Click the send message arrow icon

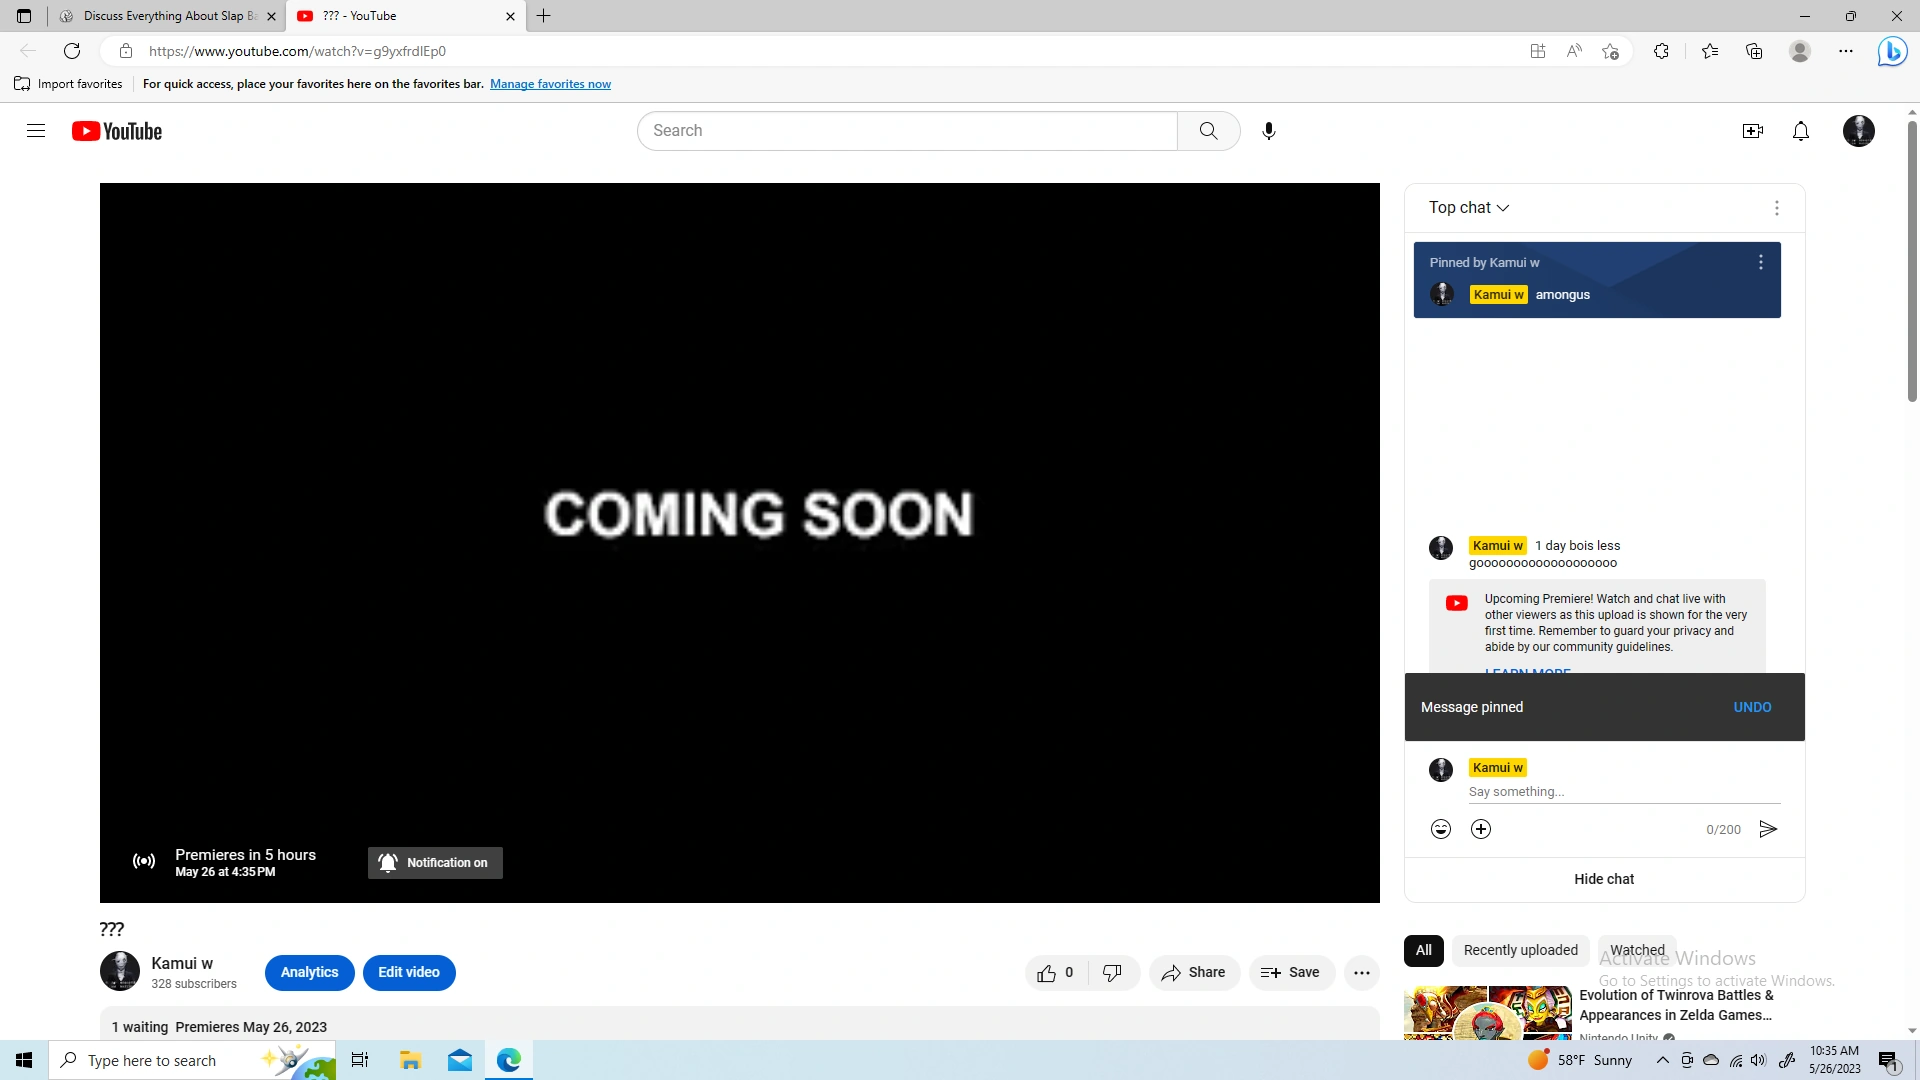[1768, 829]
